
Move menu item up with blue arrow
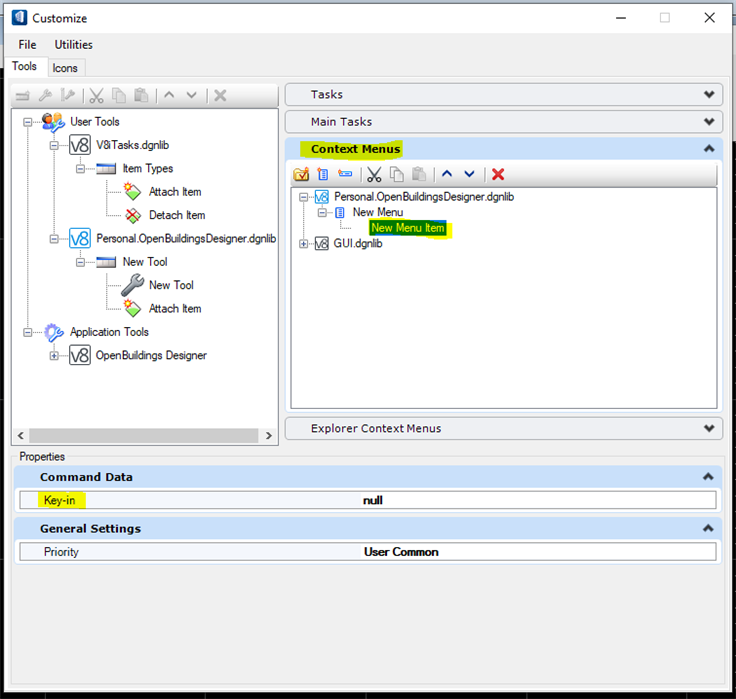pos(447,174)
